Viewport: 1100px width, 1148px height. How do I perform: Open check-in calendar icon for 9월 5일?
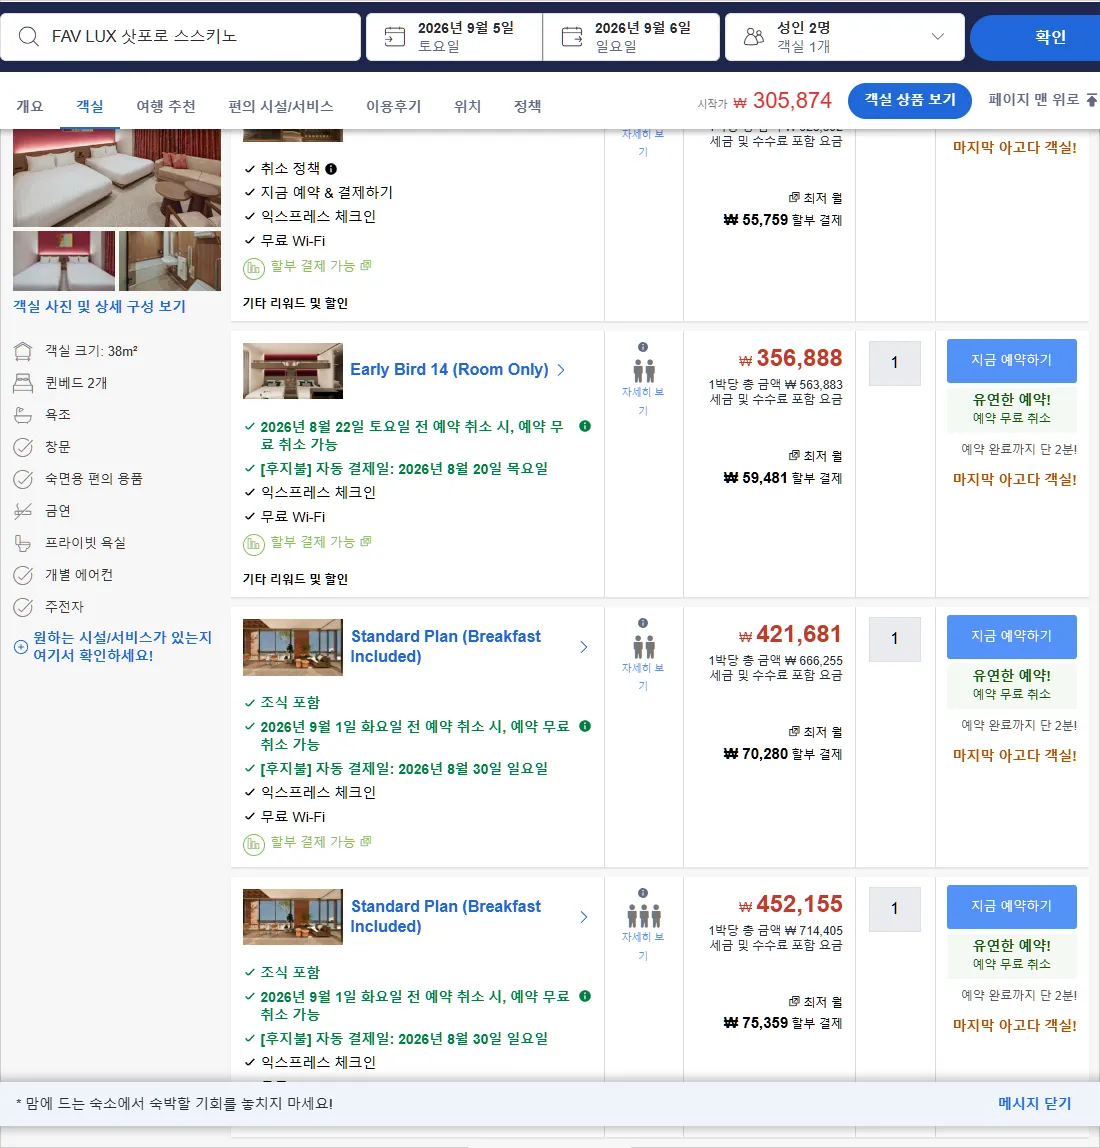tap(395, 37)
